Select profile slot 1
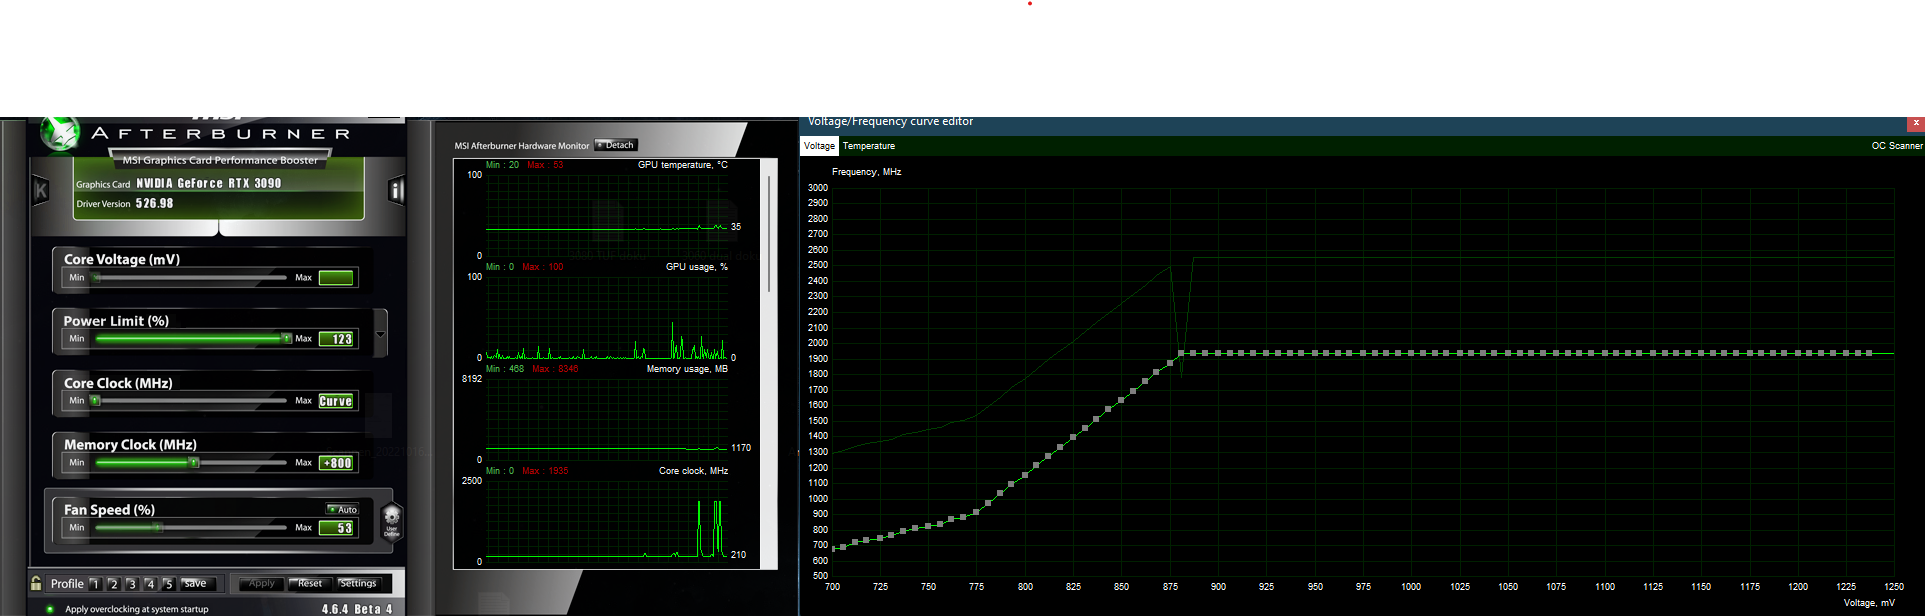Viewport: 1925px width, 616px height. [95, 584]
